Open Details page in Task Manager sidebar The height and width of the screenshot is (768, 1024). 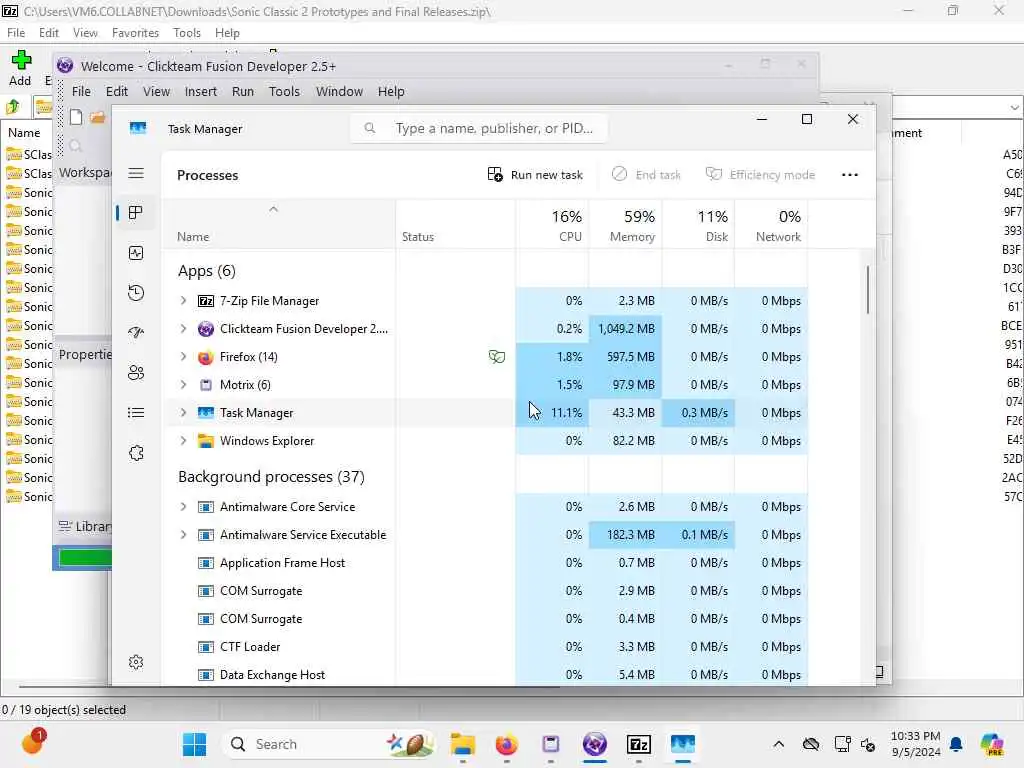[x=136, y=413]
